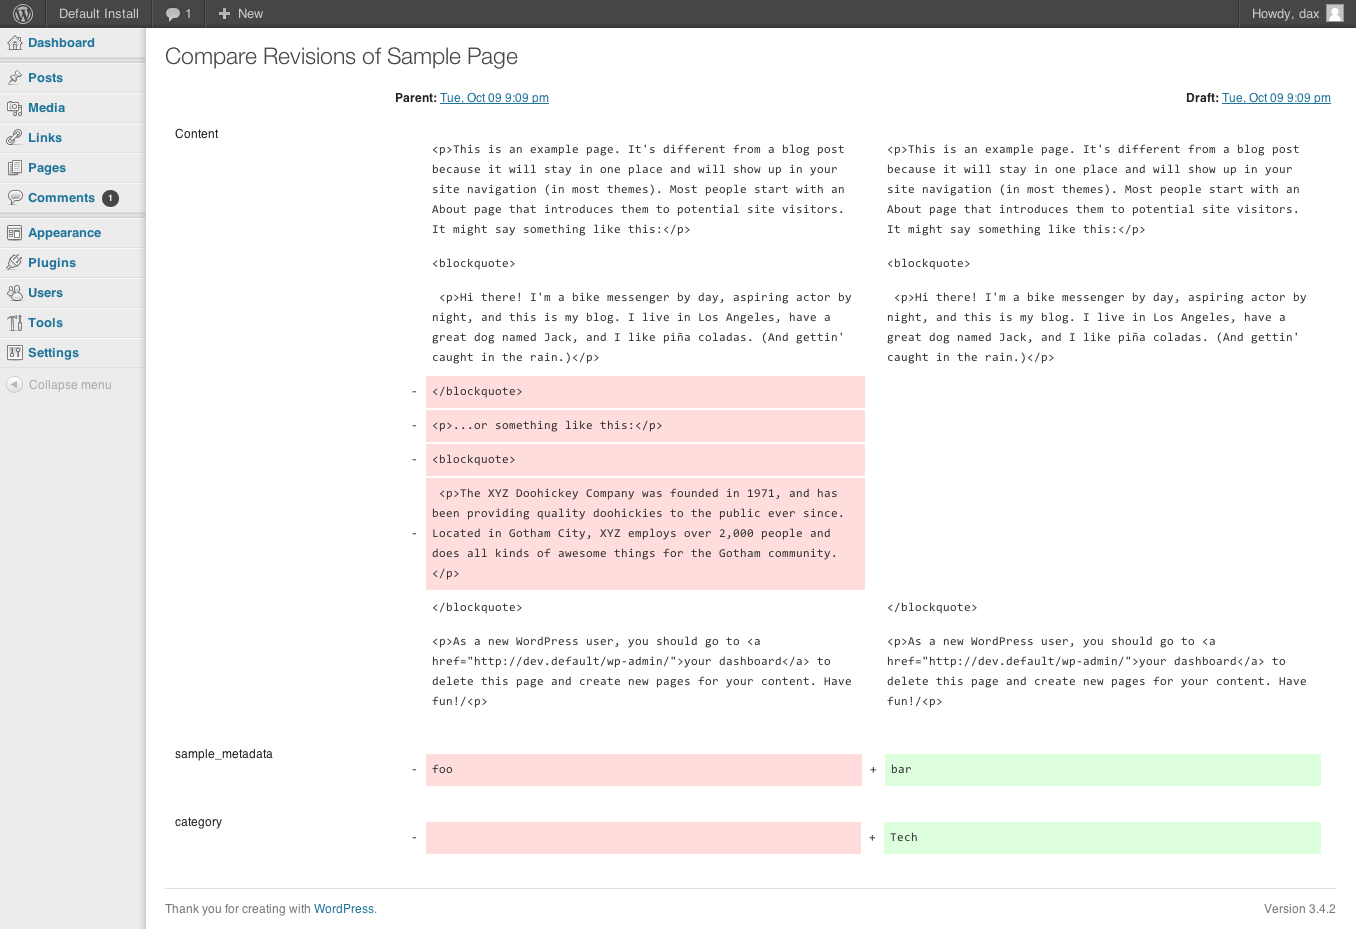Click the Posts pushpin icon
This screenshot has height=929, width=1356.
click(x=14, y=78)
